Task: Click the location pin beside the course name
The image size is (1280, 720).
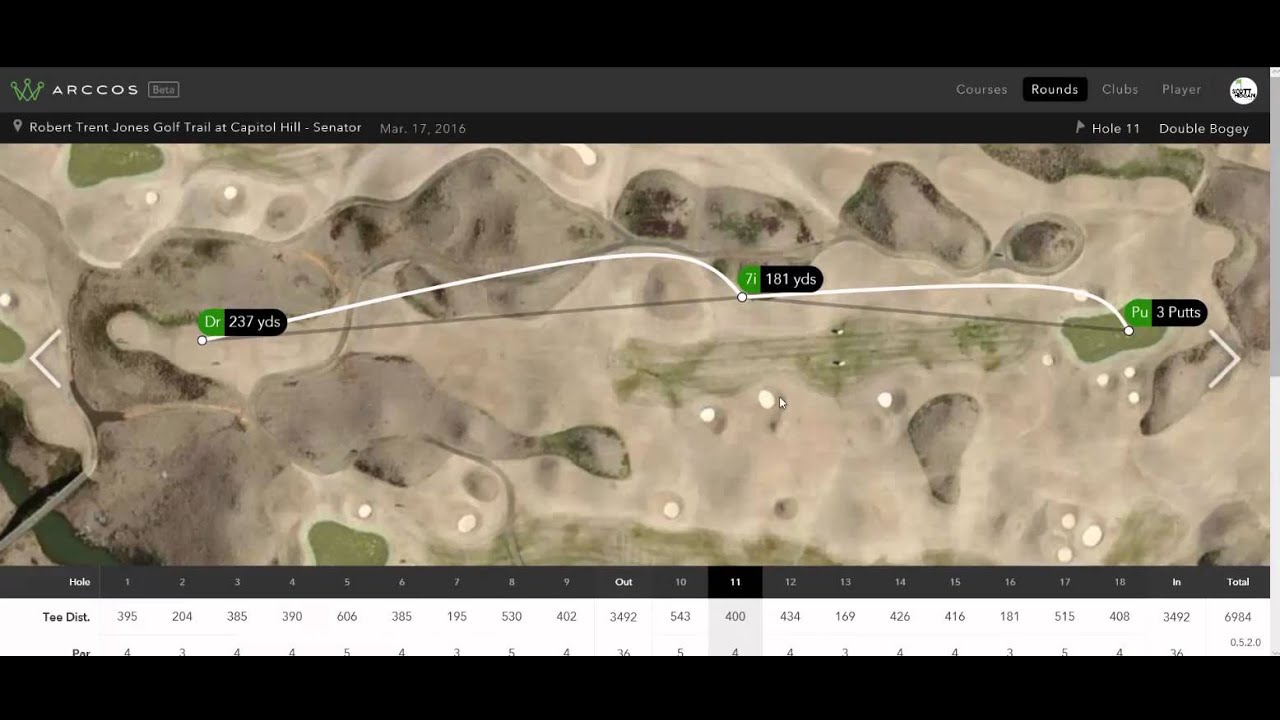Action: pyautogui.click(x=18, y=127)
